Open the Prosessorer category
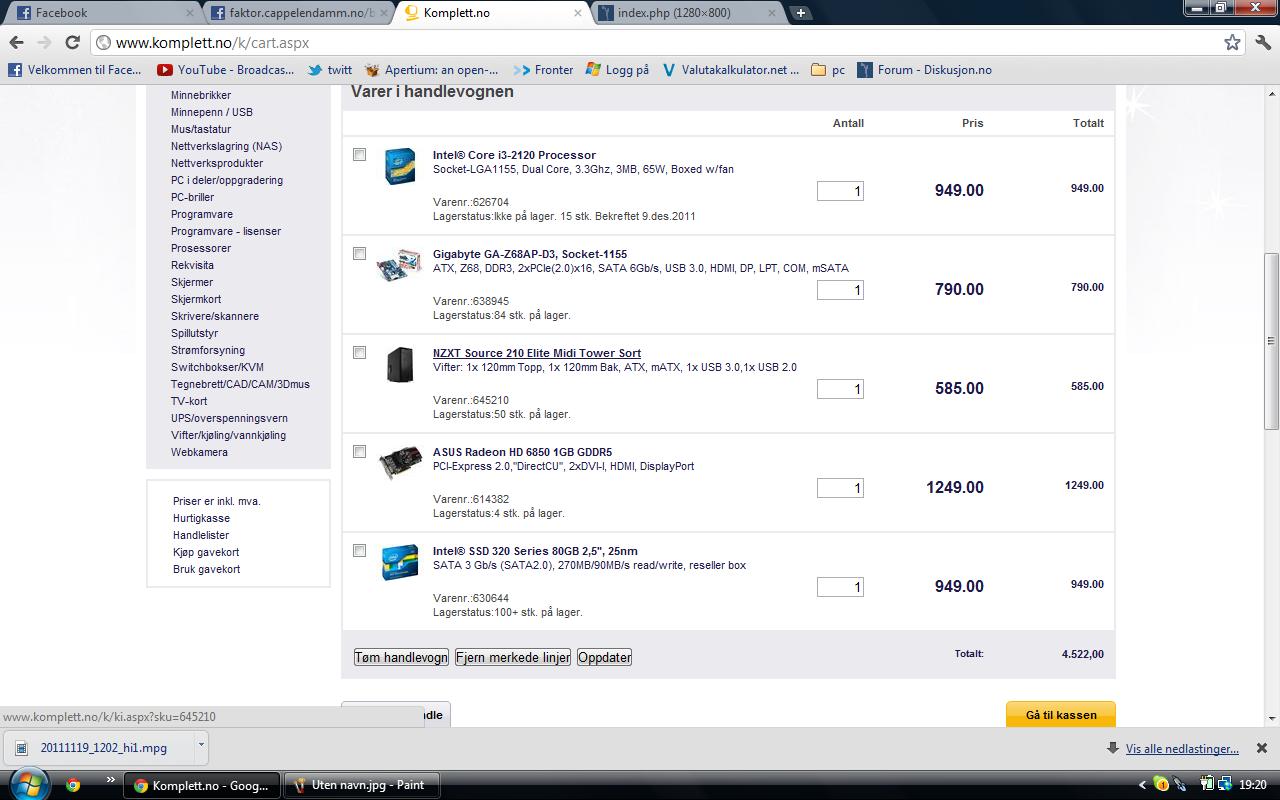The width and height of the screenshot is (1280, 800). pyautogui.click(x=201, y=248)
